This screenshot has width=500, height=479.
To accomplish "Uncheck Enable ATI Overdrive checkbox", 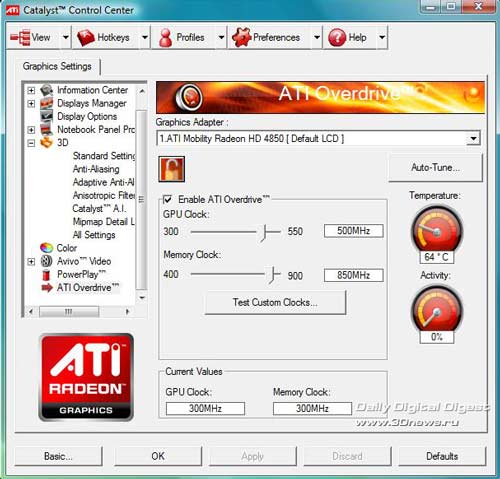I will tap(167, 199).
